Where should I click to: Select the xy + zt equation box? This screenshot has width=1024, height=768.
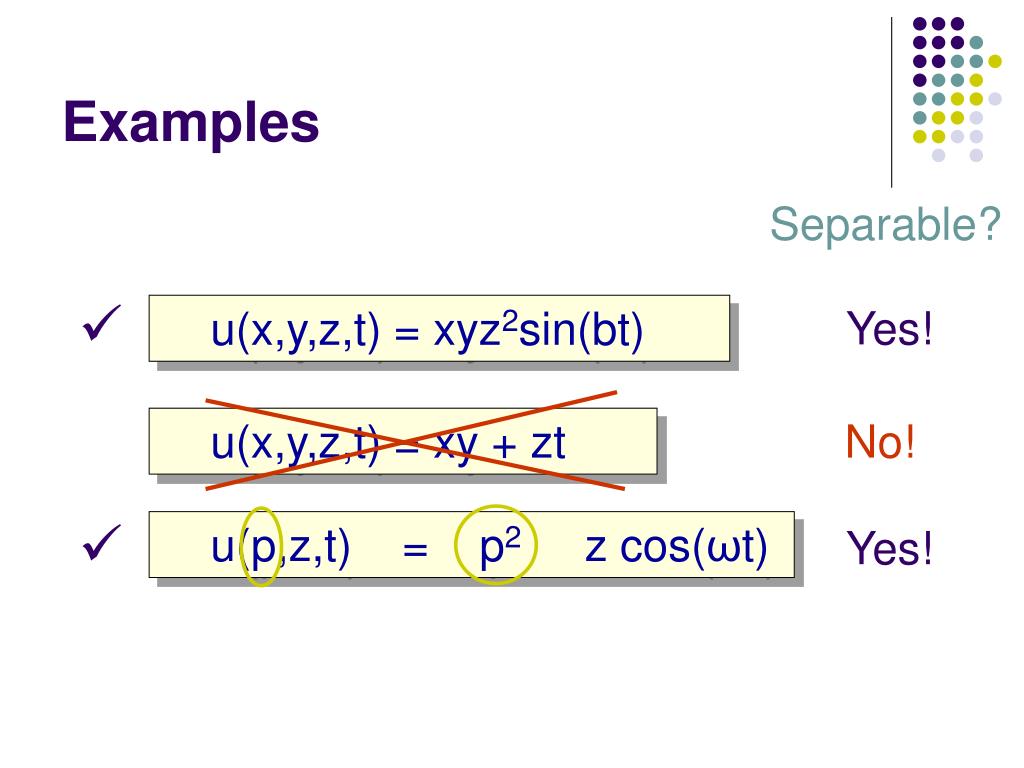point(403,441)
